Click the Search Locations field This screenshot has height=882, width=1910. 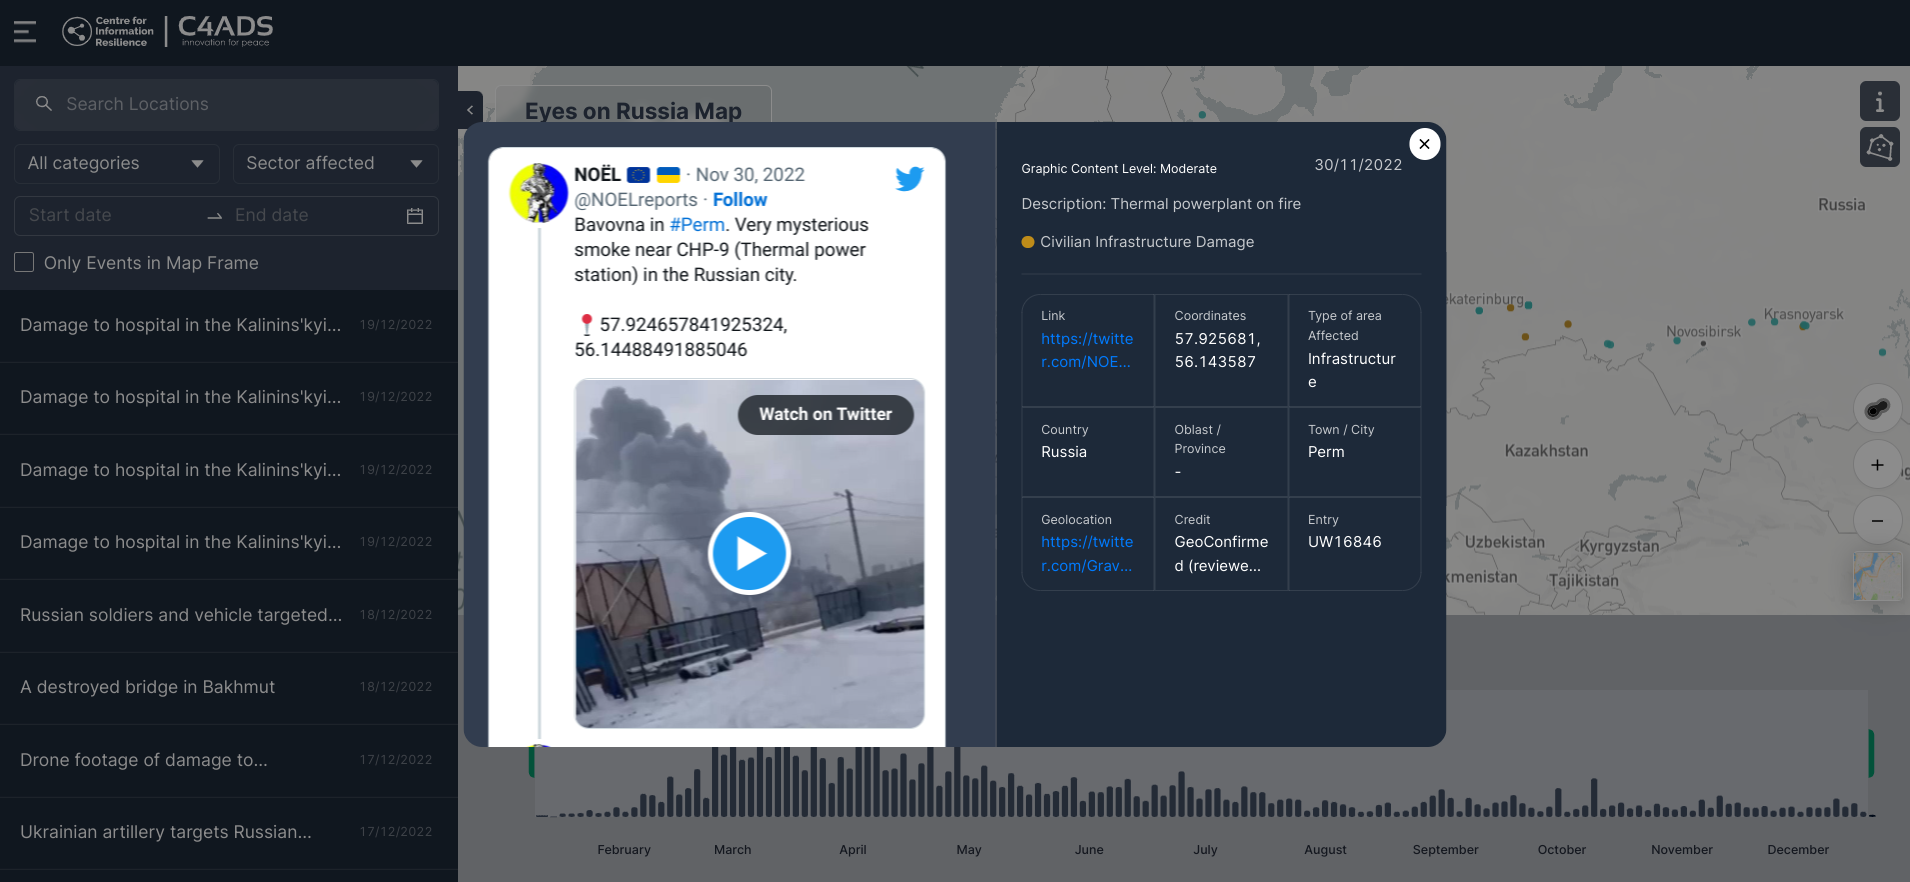(x=227, y=104)
